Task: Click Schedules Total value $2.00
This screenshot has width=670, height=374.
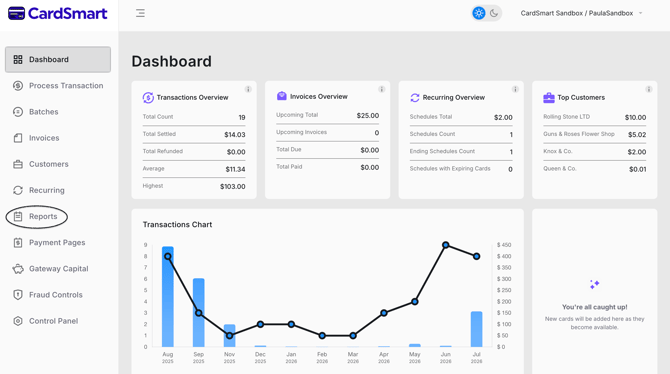Action: coord(503,117)
